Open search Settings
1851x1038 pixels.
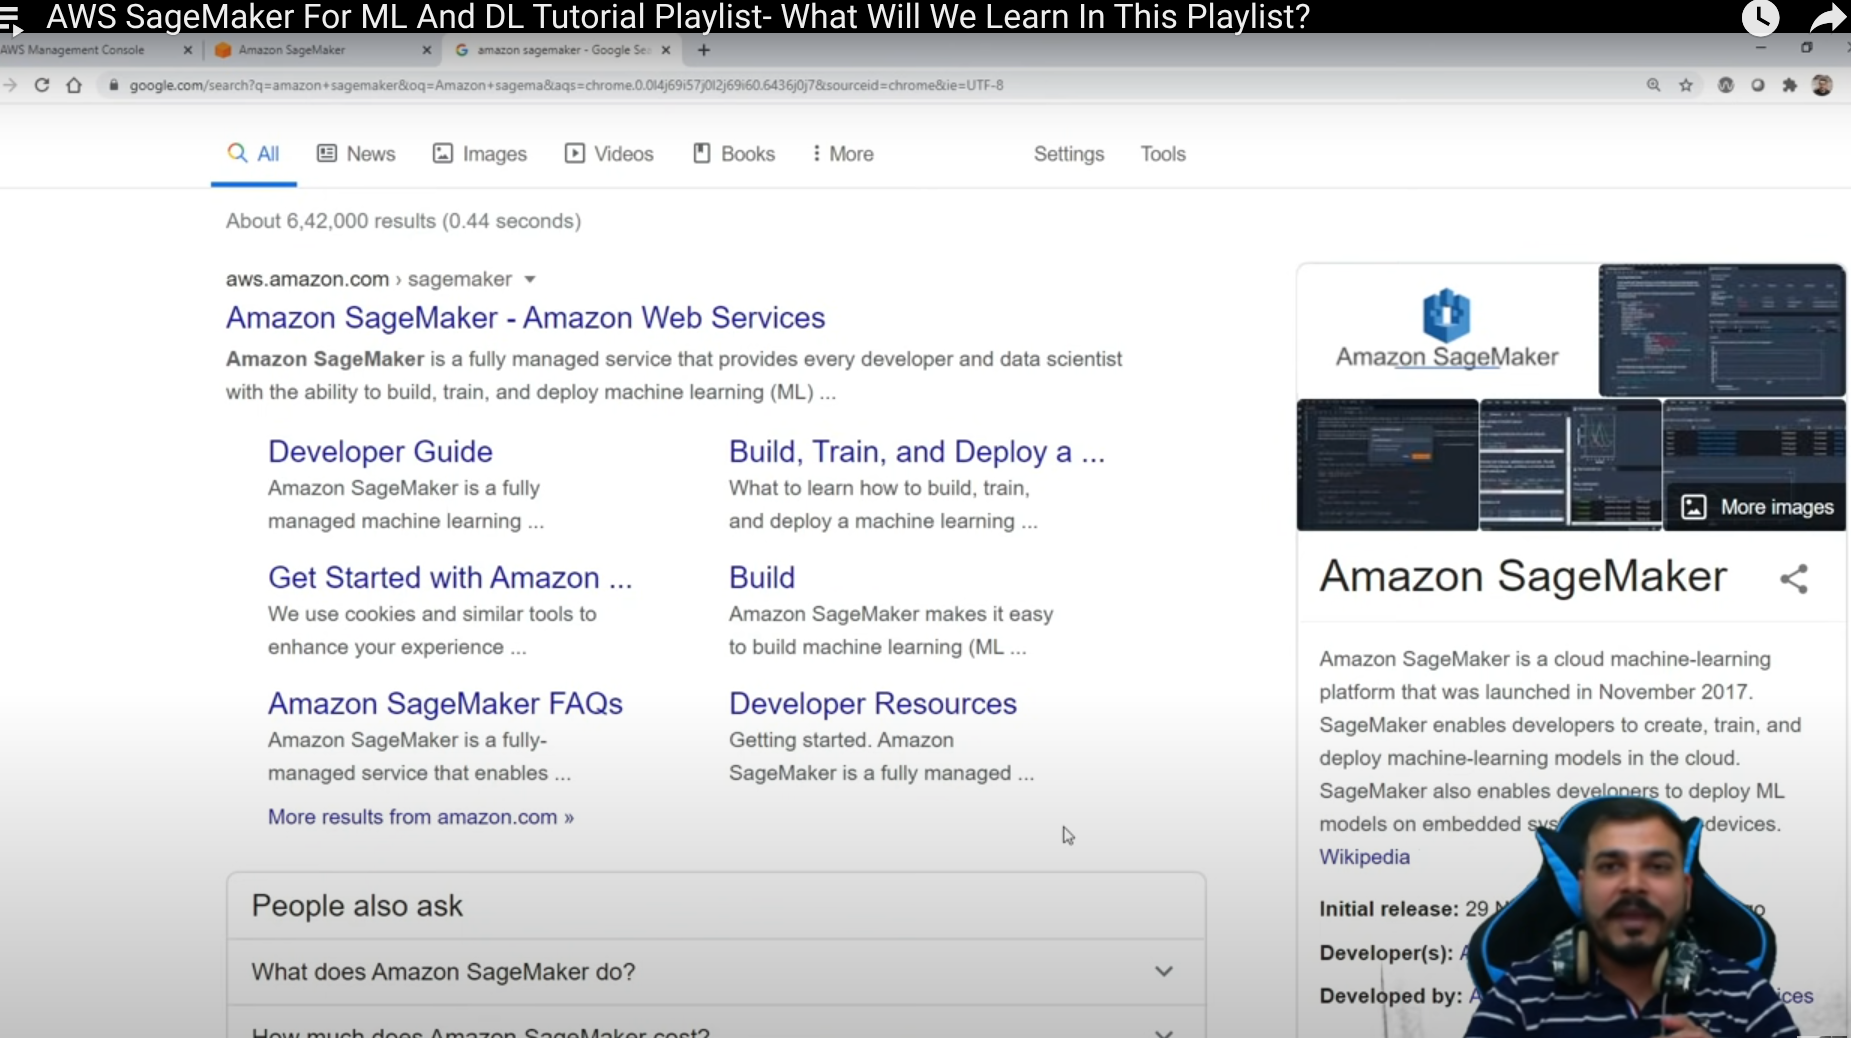point(1069,154)
